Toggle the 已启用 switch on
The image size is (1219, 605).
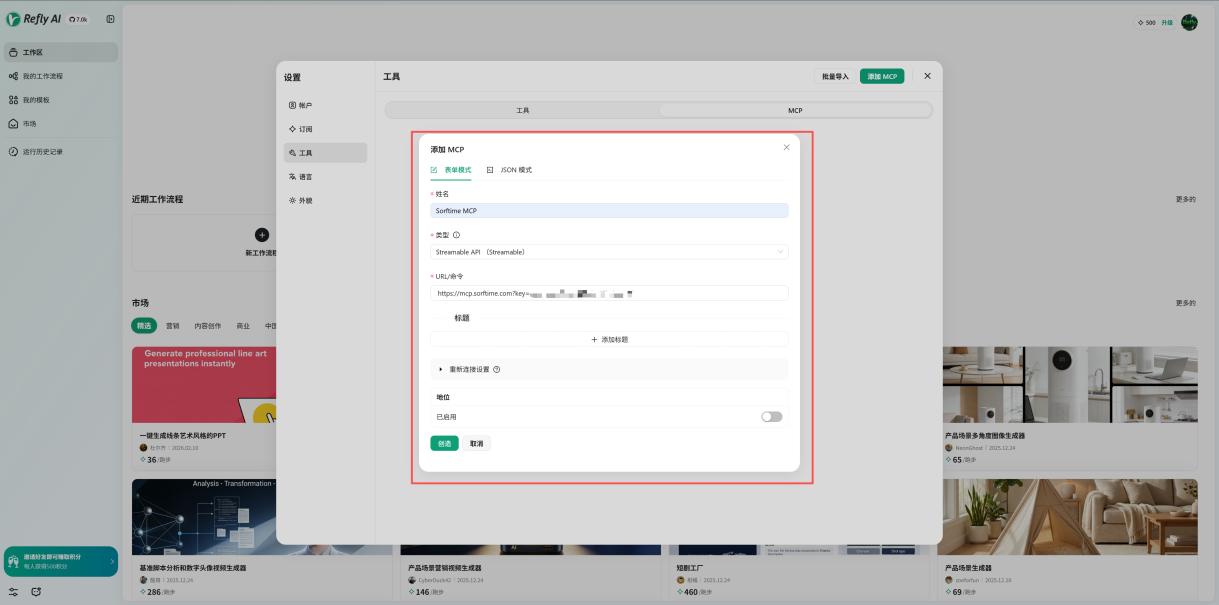pyautogui.click(x=771, y=417)
